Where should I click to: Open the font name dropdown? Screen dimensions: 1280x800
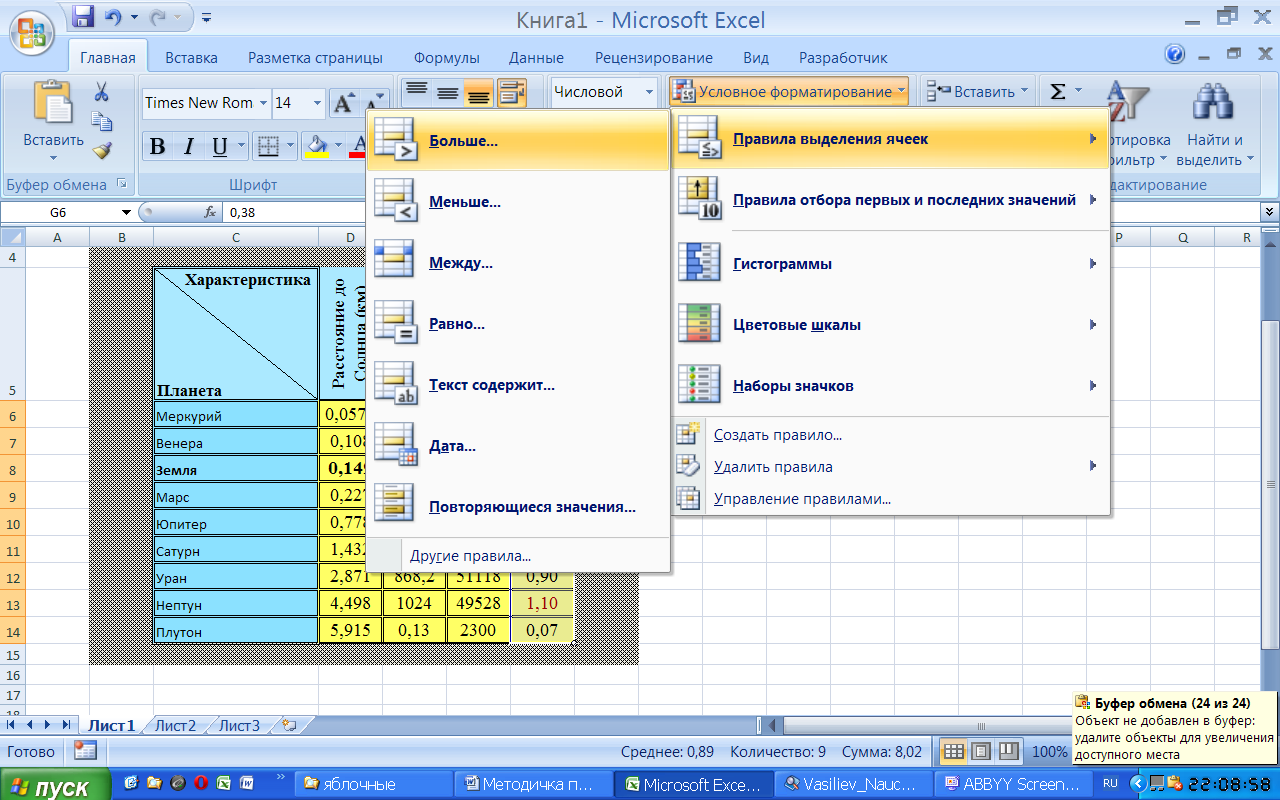[x=263, y=103]
